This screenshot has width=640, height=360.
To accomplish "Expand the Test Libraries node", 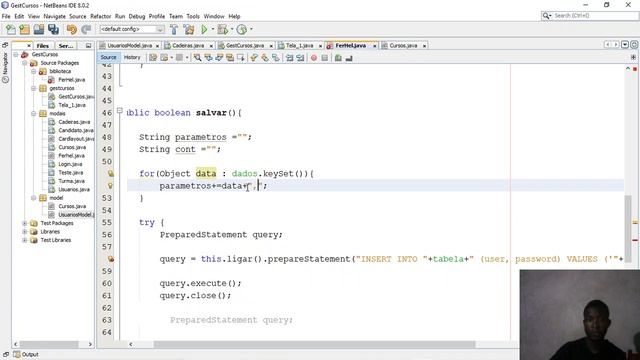I will click(24, 240).
